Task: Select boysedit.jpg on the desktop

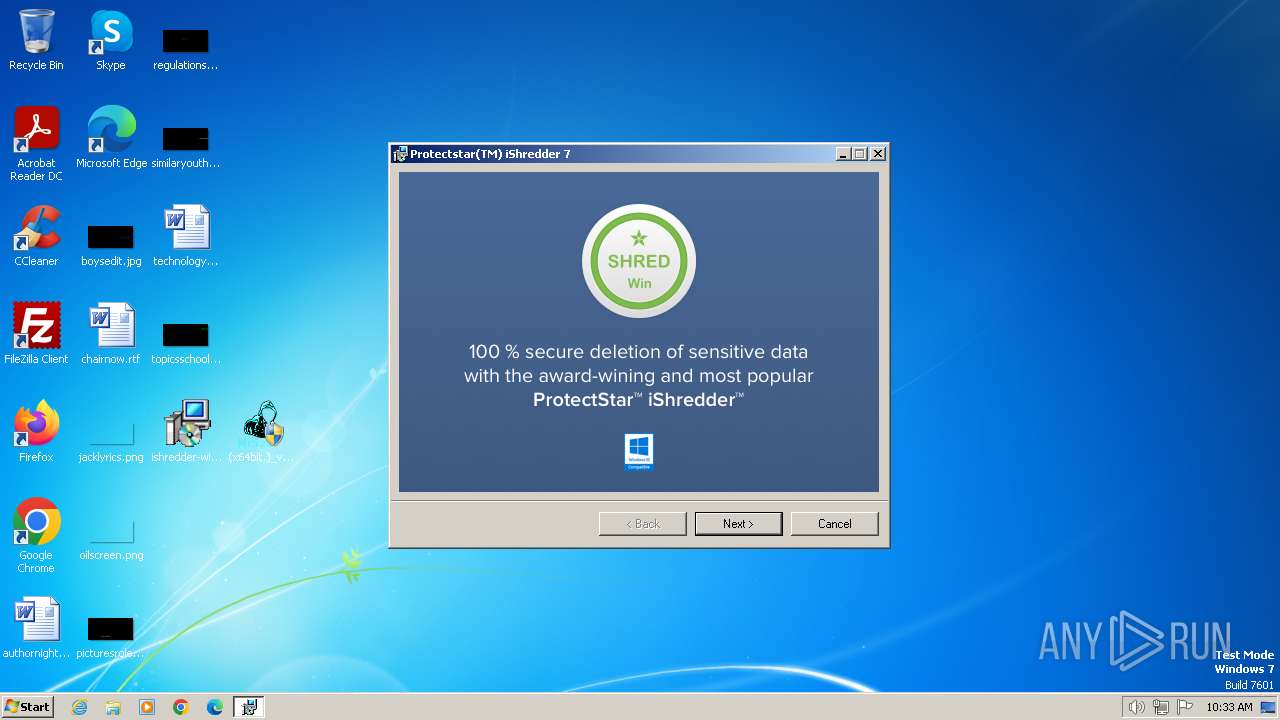Action: click(x=111, y=245)
